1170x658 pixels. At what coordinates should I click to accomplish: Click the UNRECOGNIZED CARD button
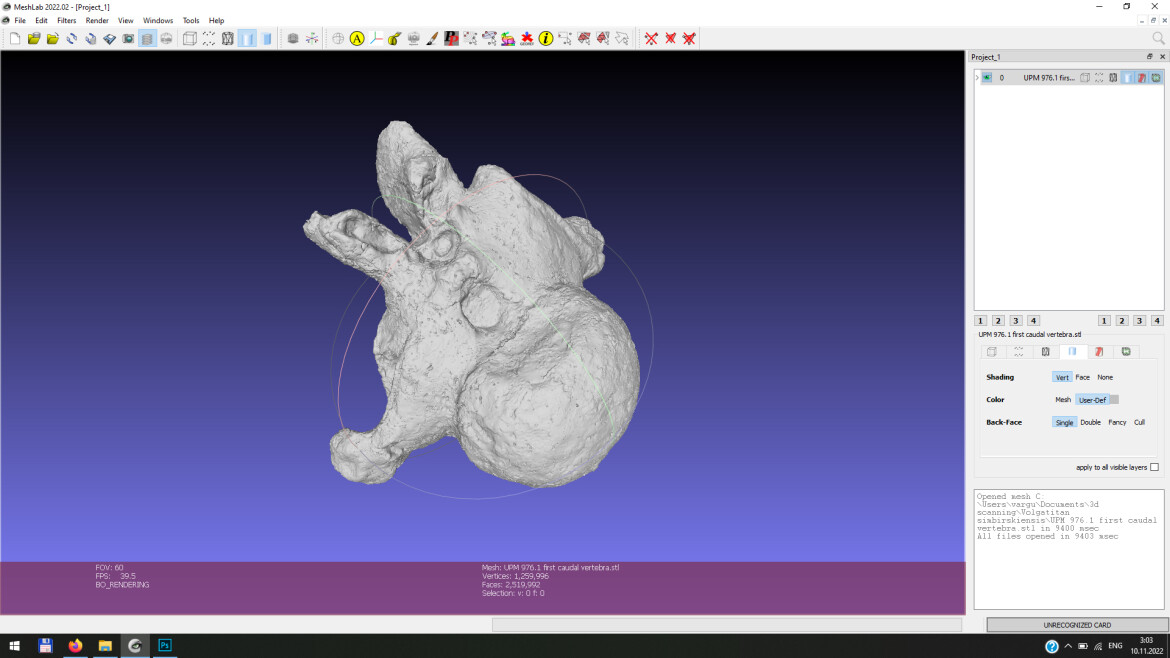pyautogui.click(x=1077, y=625)
